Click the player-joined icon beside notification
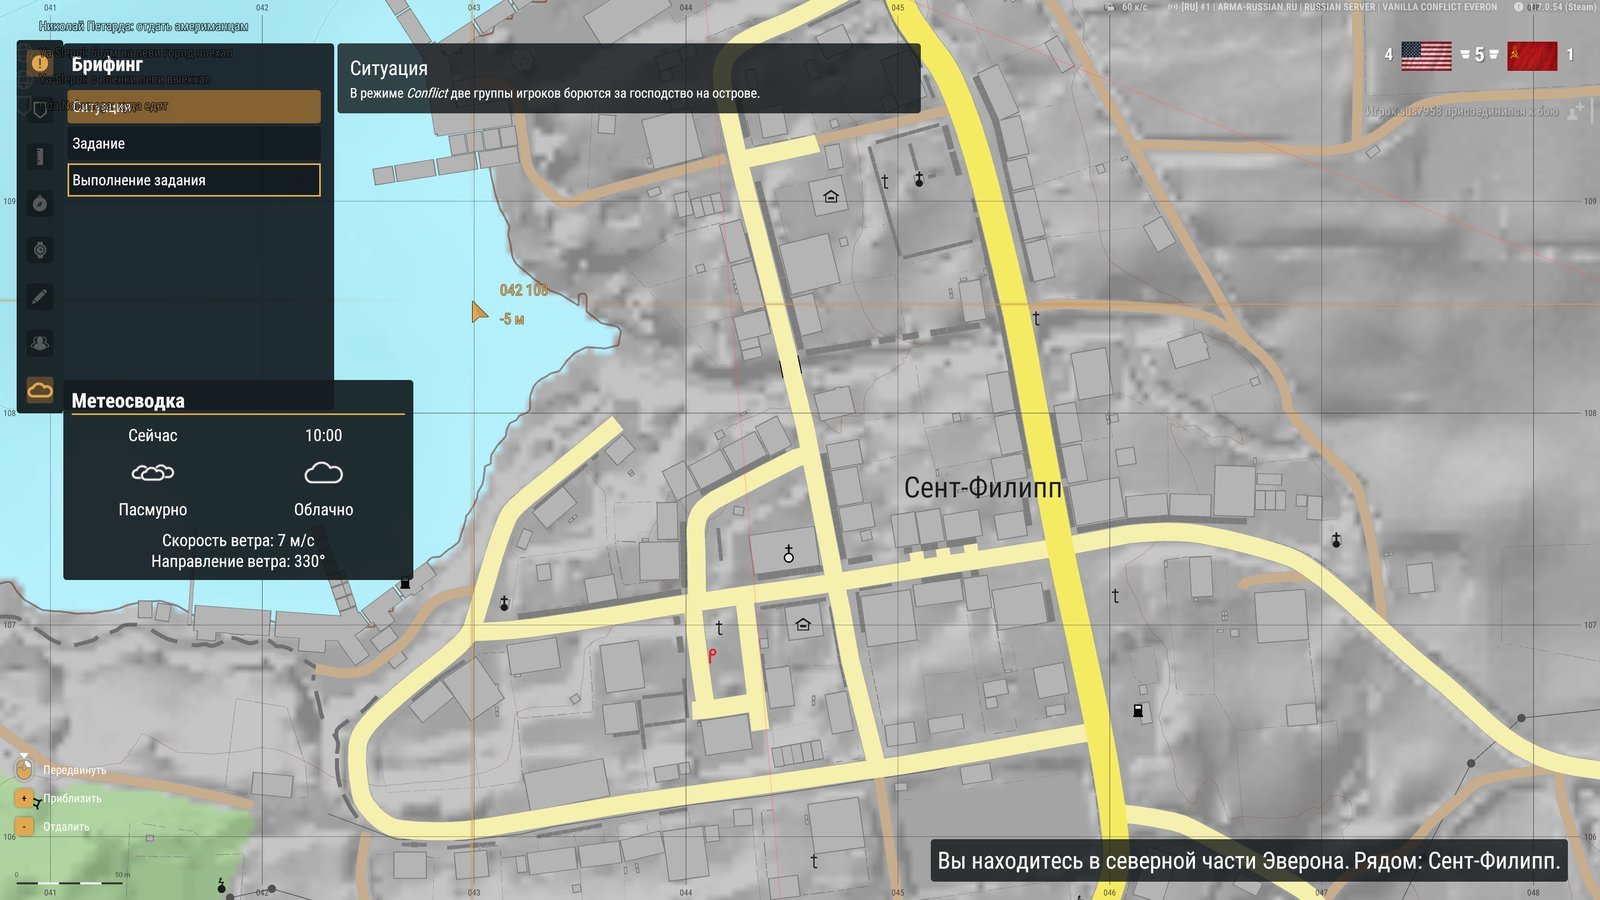The image size is (1600, 900). click(1577, 111)
